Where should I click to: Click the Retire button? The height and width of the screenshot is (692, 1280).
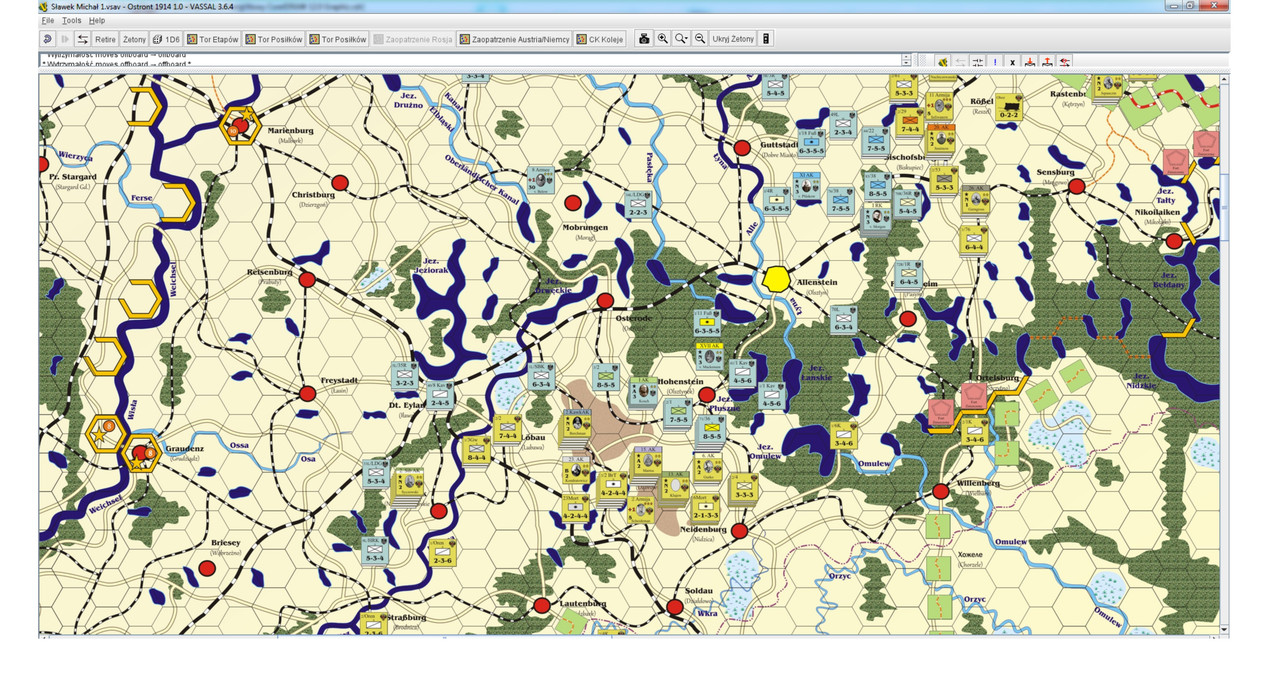pos(105,39)
